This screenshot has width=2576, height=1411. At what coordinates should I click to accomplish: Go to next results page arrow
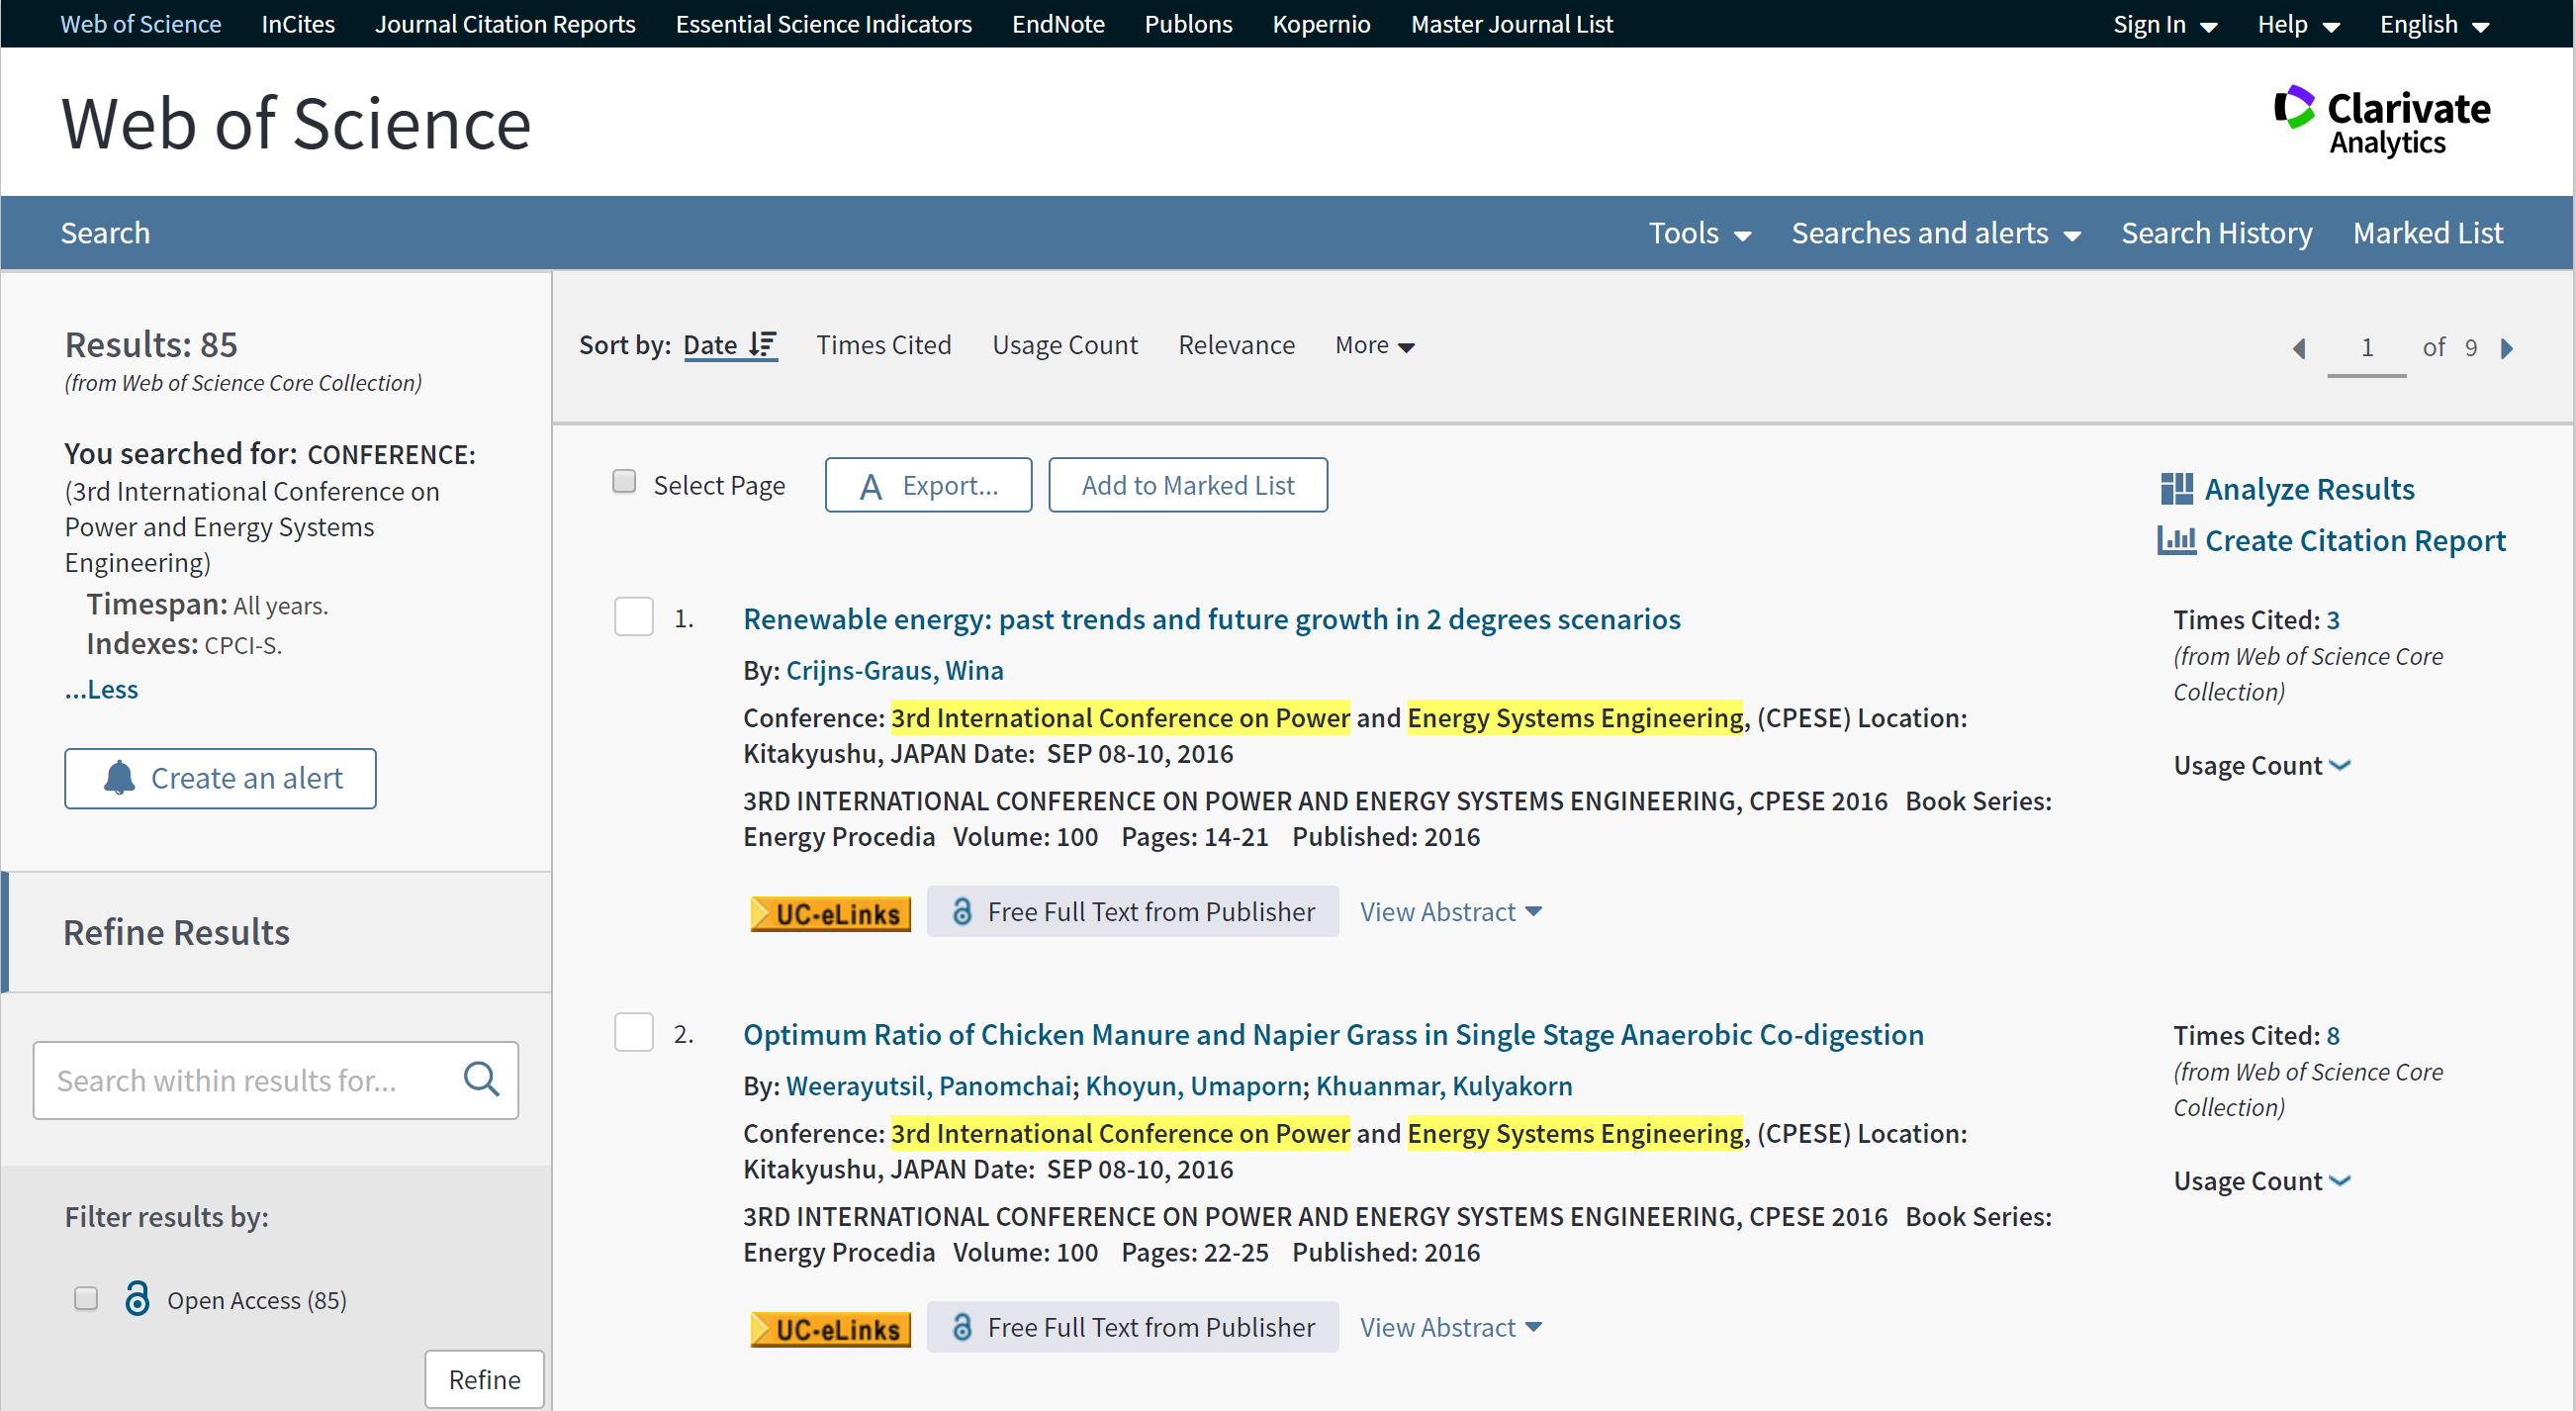(x=2506, y=348)
